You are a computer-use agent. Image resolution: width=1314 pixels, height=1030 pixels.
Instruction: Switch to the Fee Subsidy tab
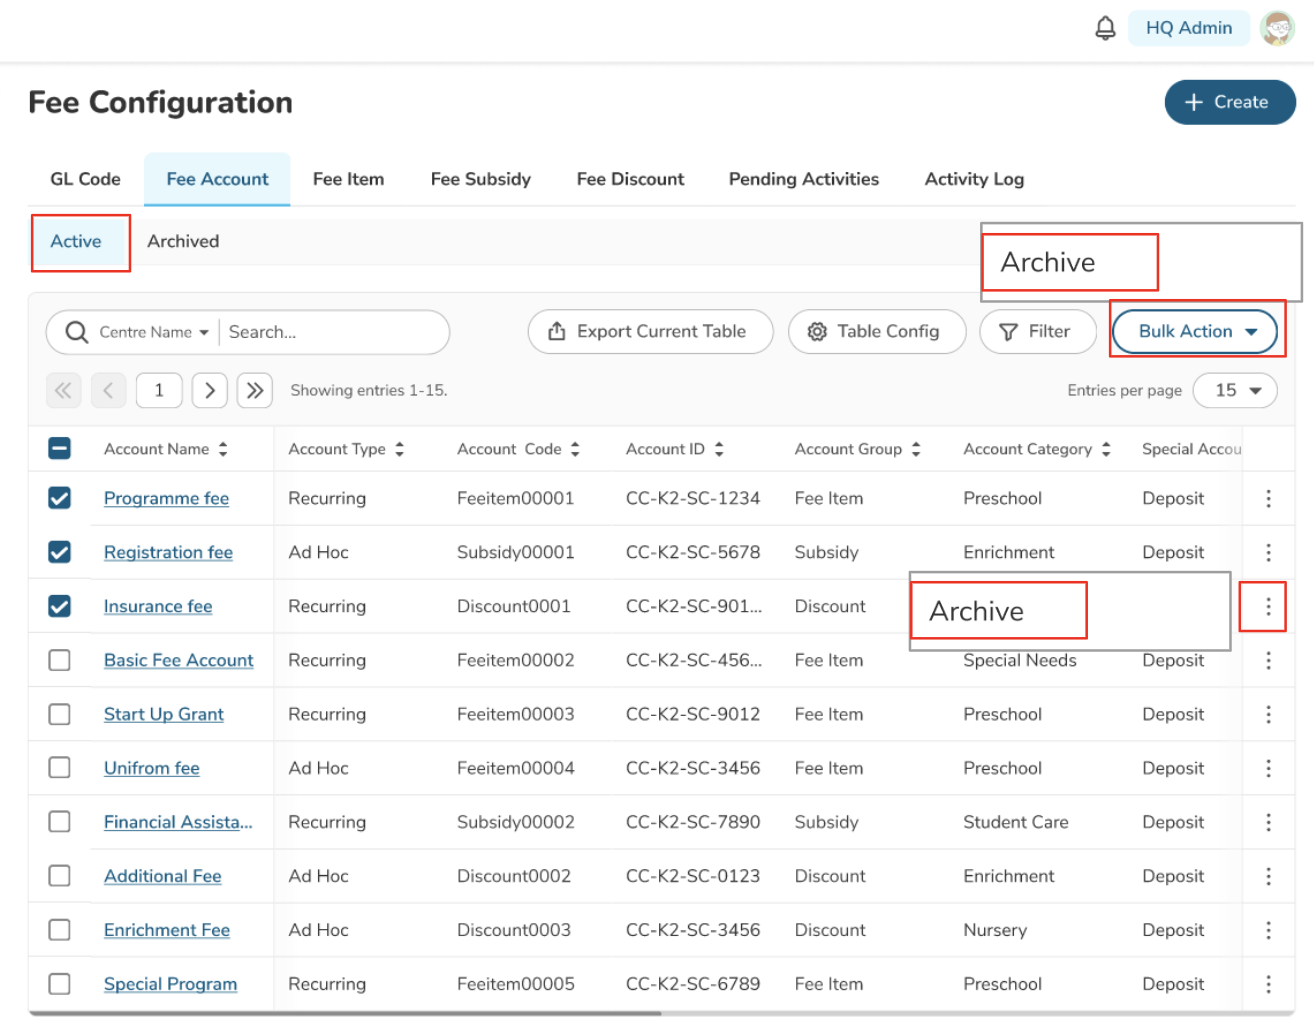pyautogui.click(x=480, y=179)
